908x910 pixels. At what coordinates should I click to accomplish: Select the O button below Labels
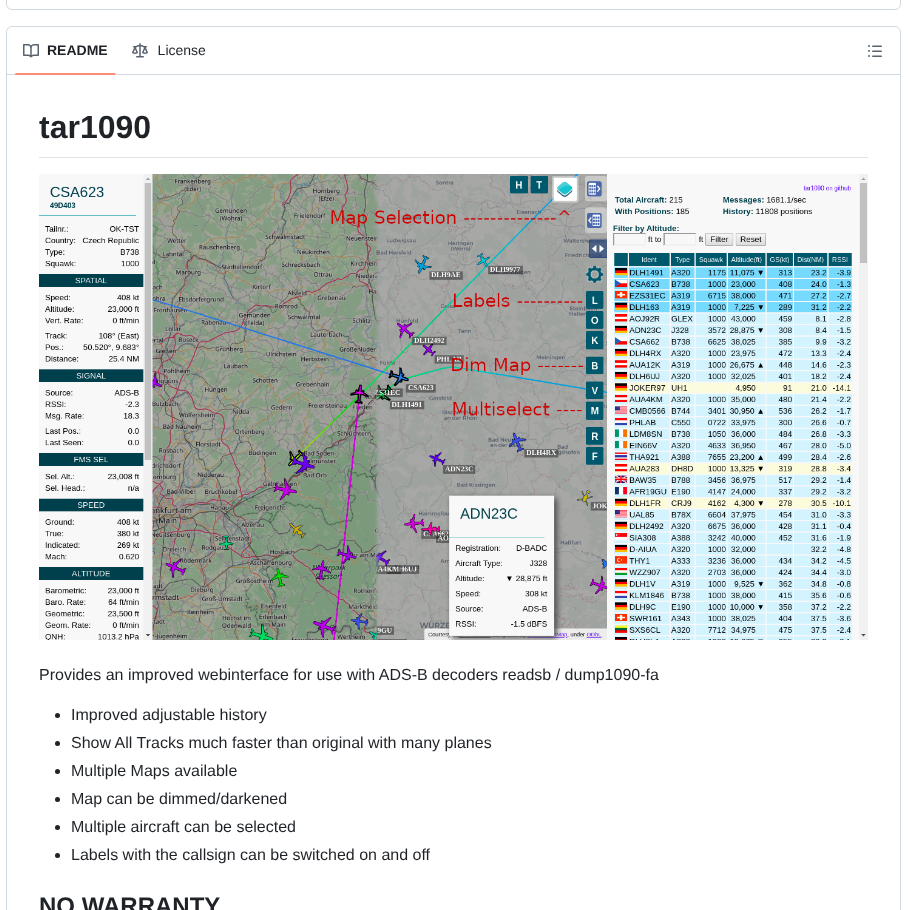point(594,320)
